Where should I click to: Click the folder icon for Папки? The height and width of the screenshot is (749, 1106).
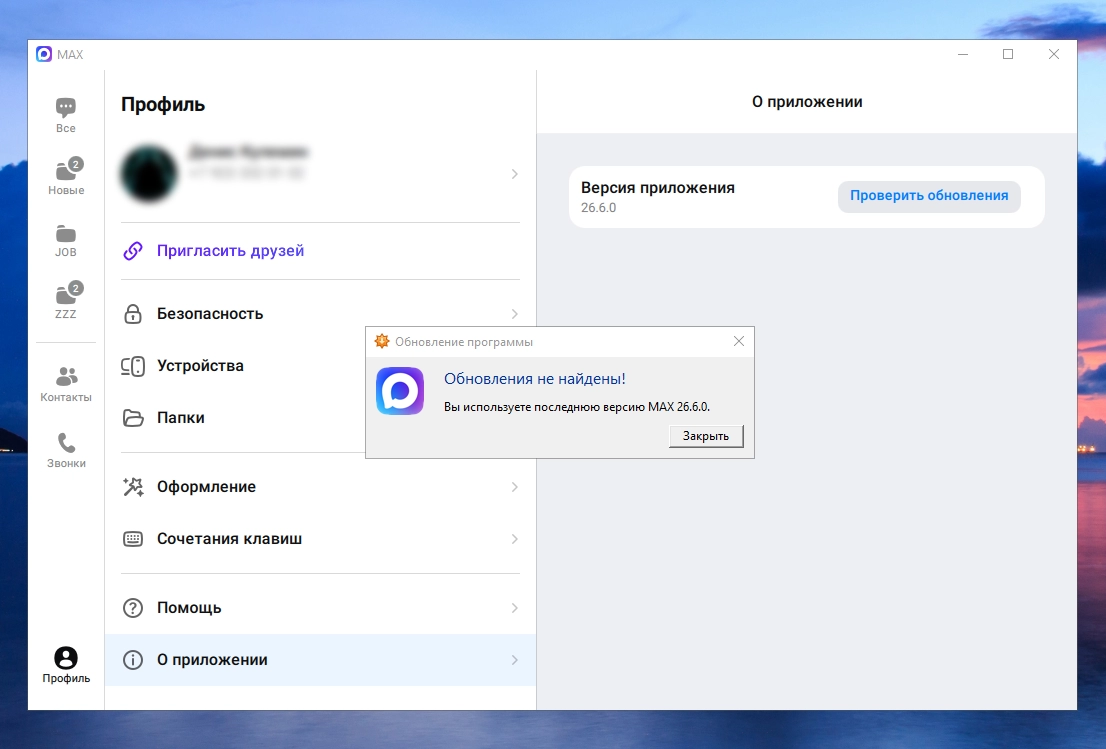[x=133, y=418]
